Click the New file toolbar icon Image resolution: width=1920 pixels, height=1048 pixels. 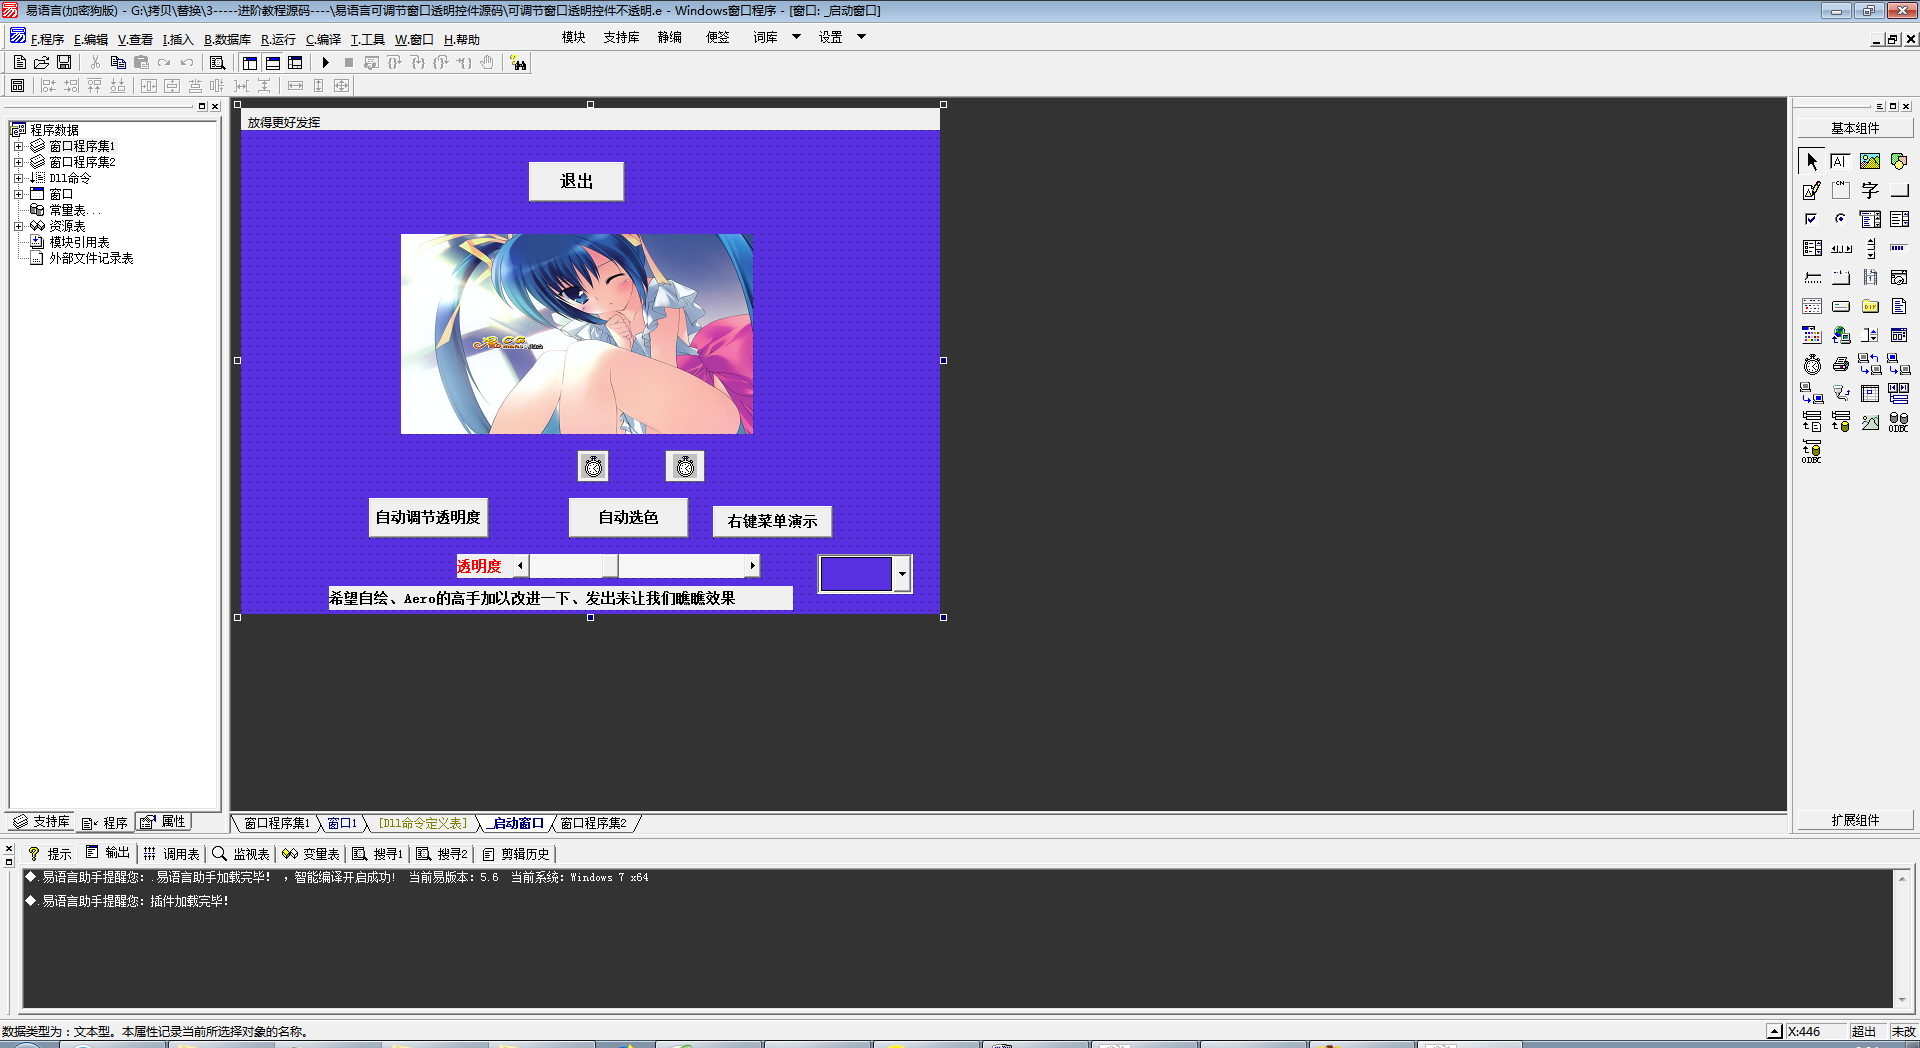[x=20, y=62]
